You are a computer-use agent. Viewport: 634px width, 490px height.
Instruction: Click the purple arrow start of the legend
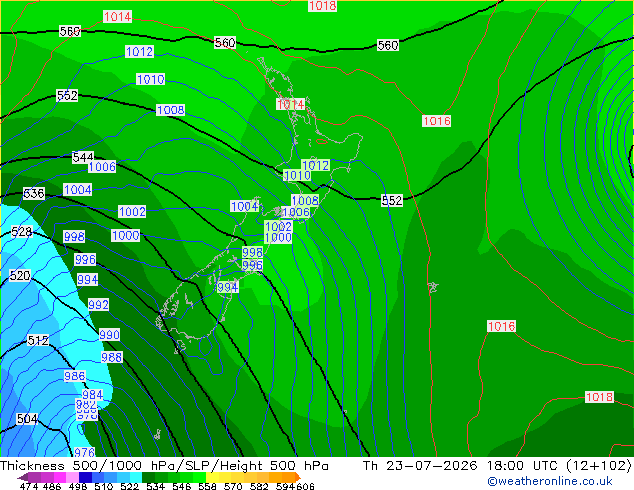(22, 477)
